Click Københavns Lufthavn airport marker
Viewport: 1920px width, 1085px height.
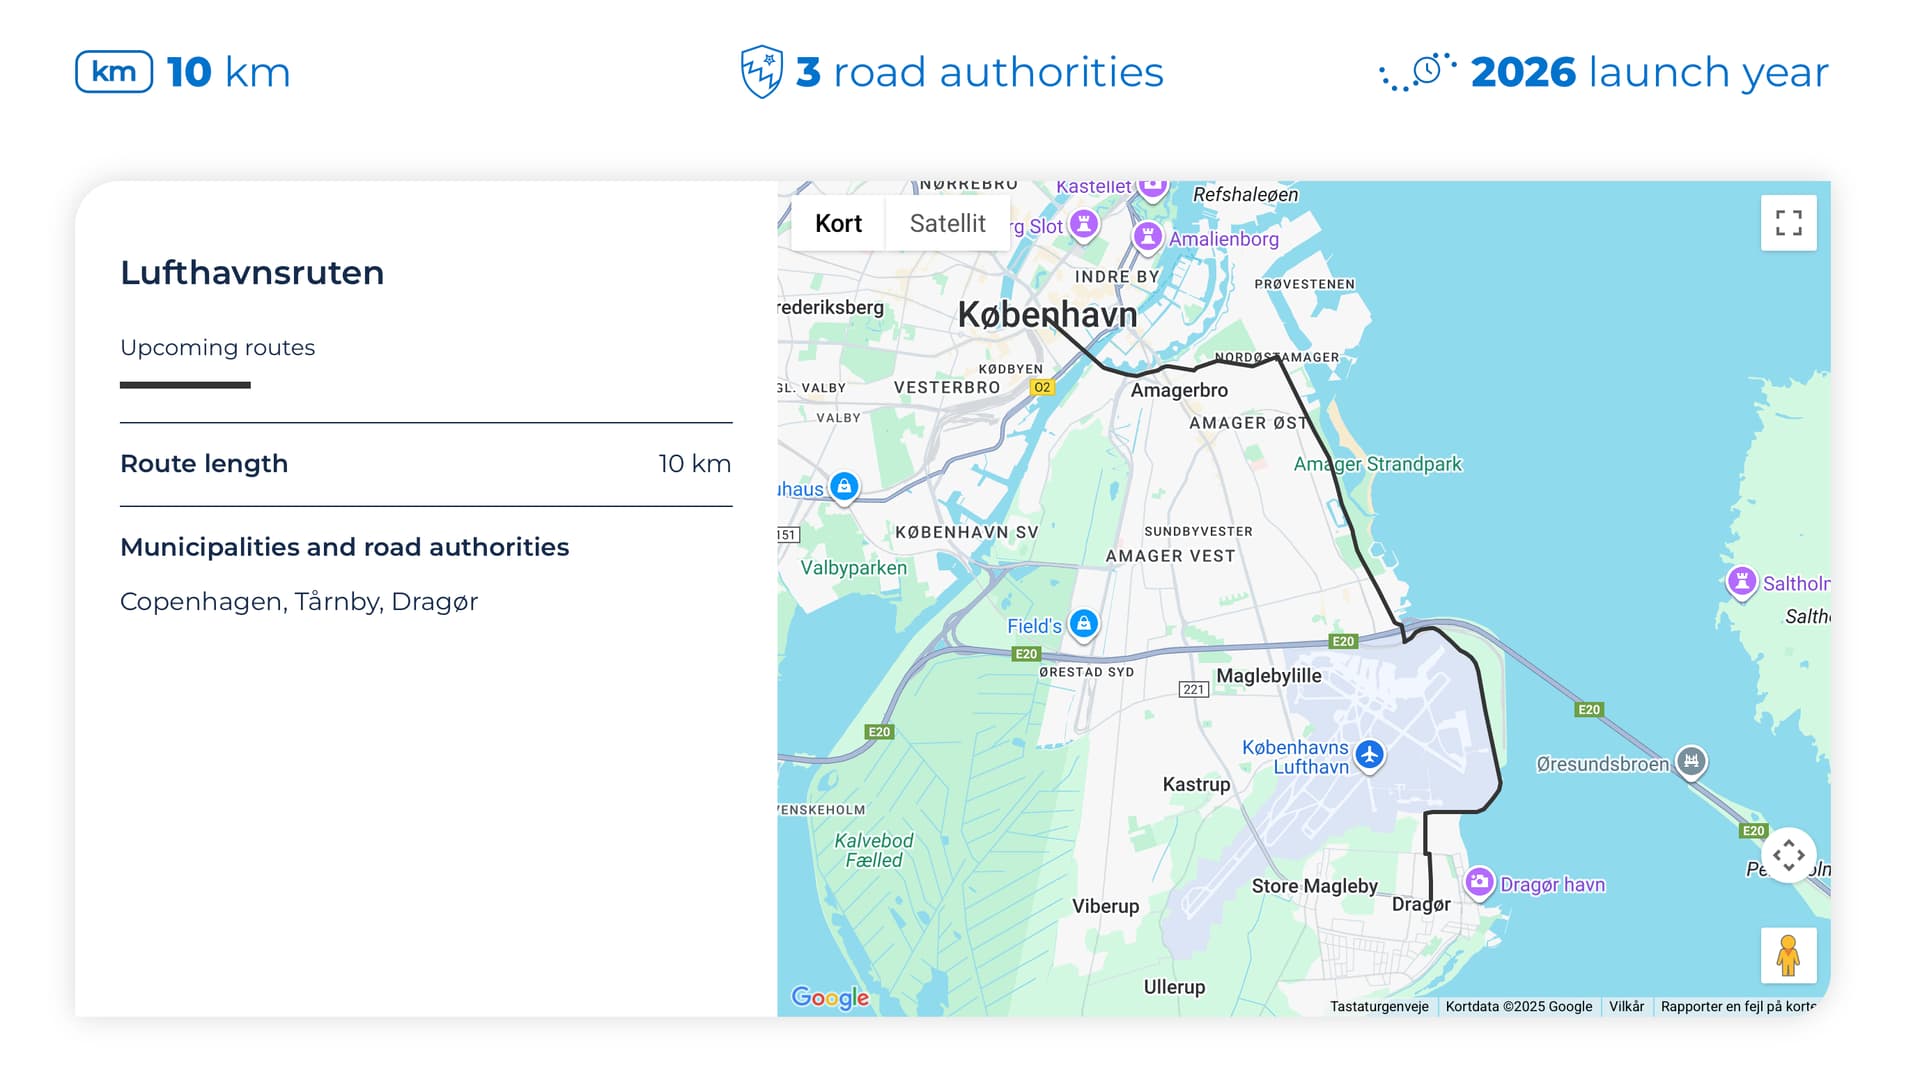(x=1369, y=754)
